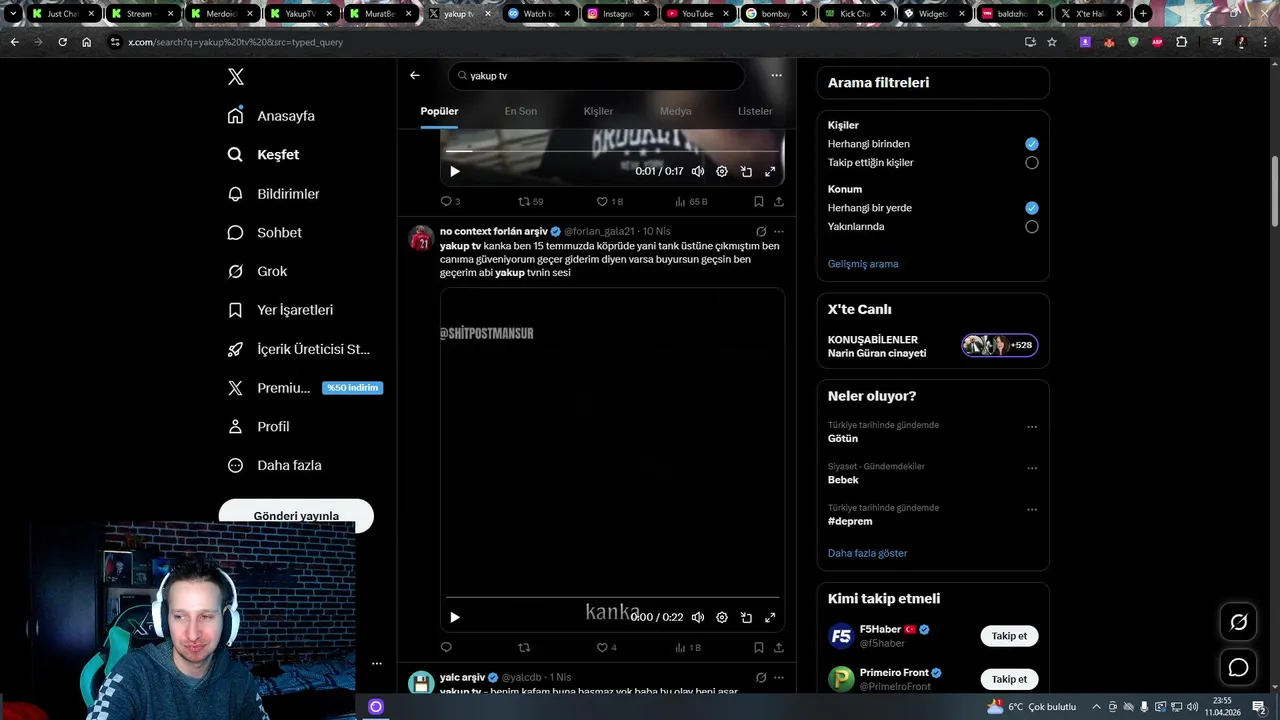Like the forlán arşiv post with 4 likes
The image size is (1280, 720).
(x=607, y=648)
